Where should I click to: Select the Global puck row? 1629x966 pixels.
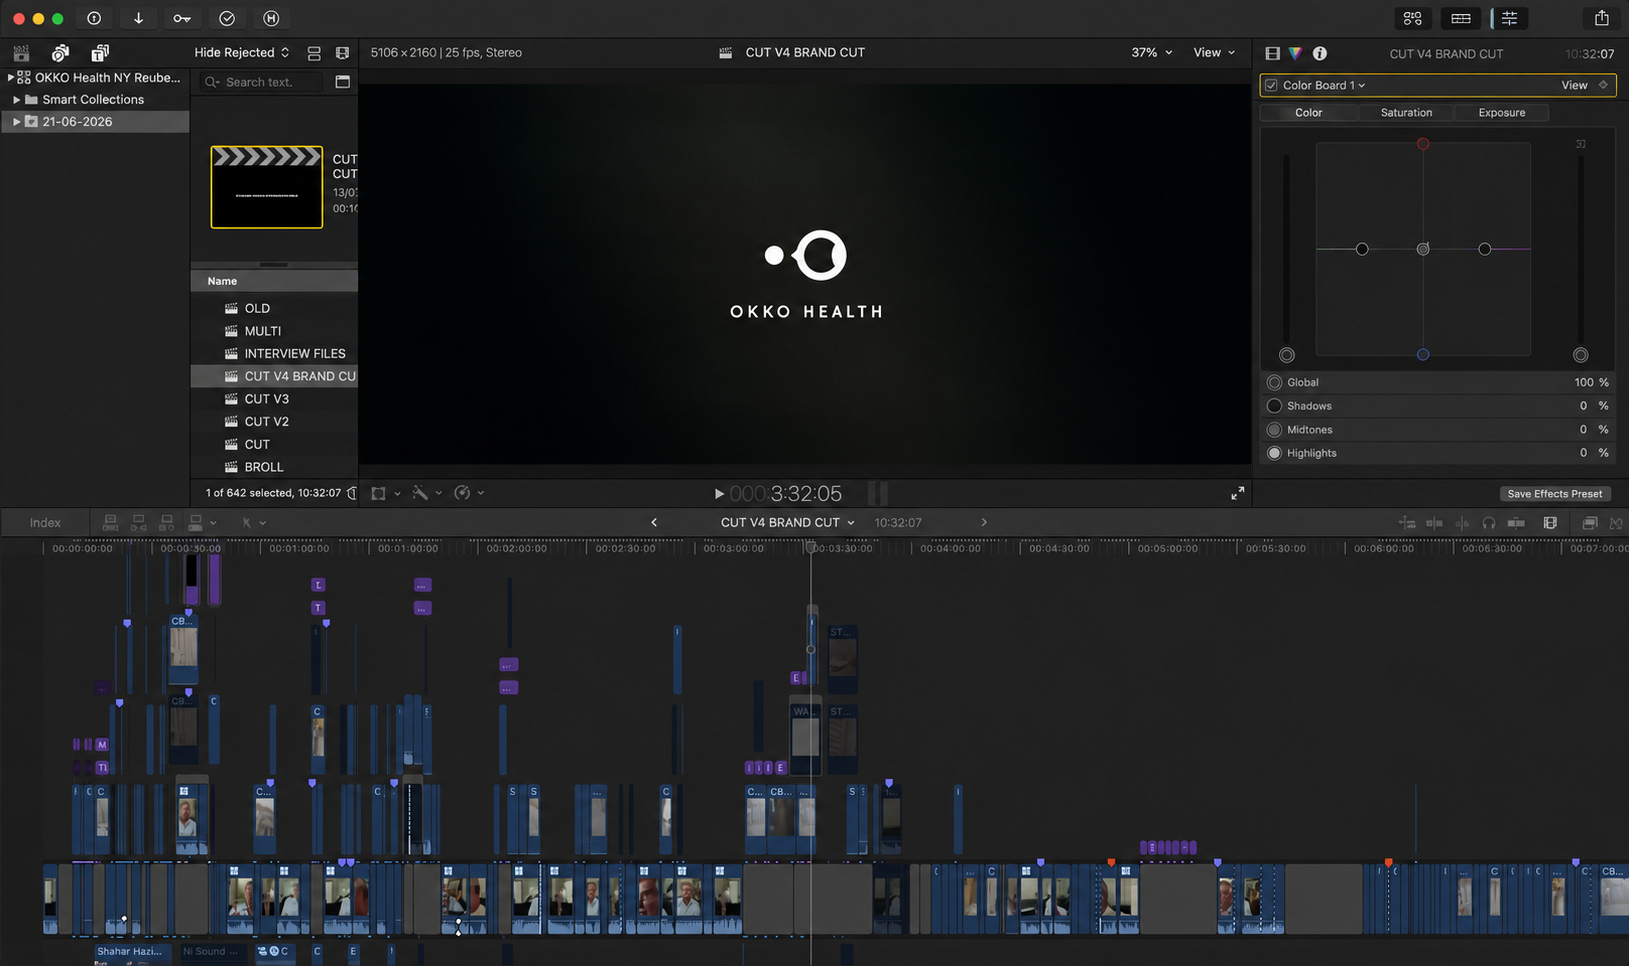pyautogui.click(x=1437, y=382)
